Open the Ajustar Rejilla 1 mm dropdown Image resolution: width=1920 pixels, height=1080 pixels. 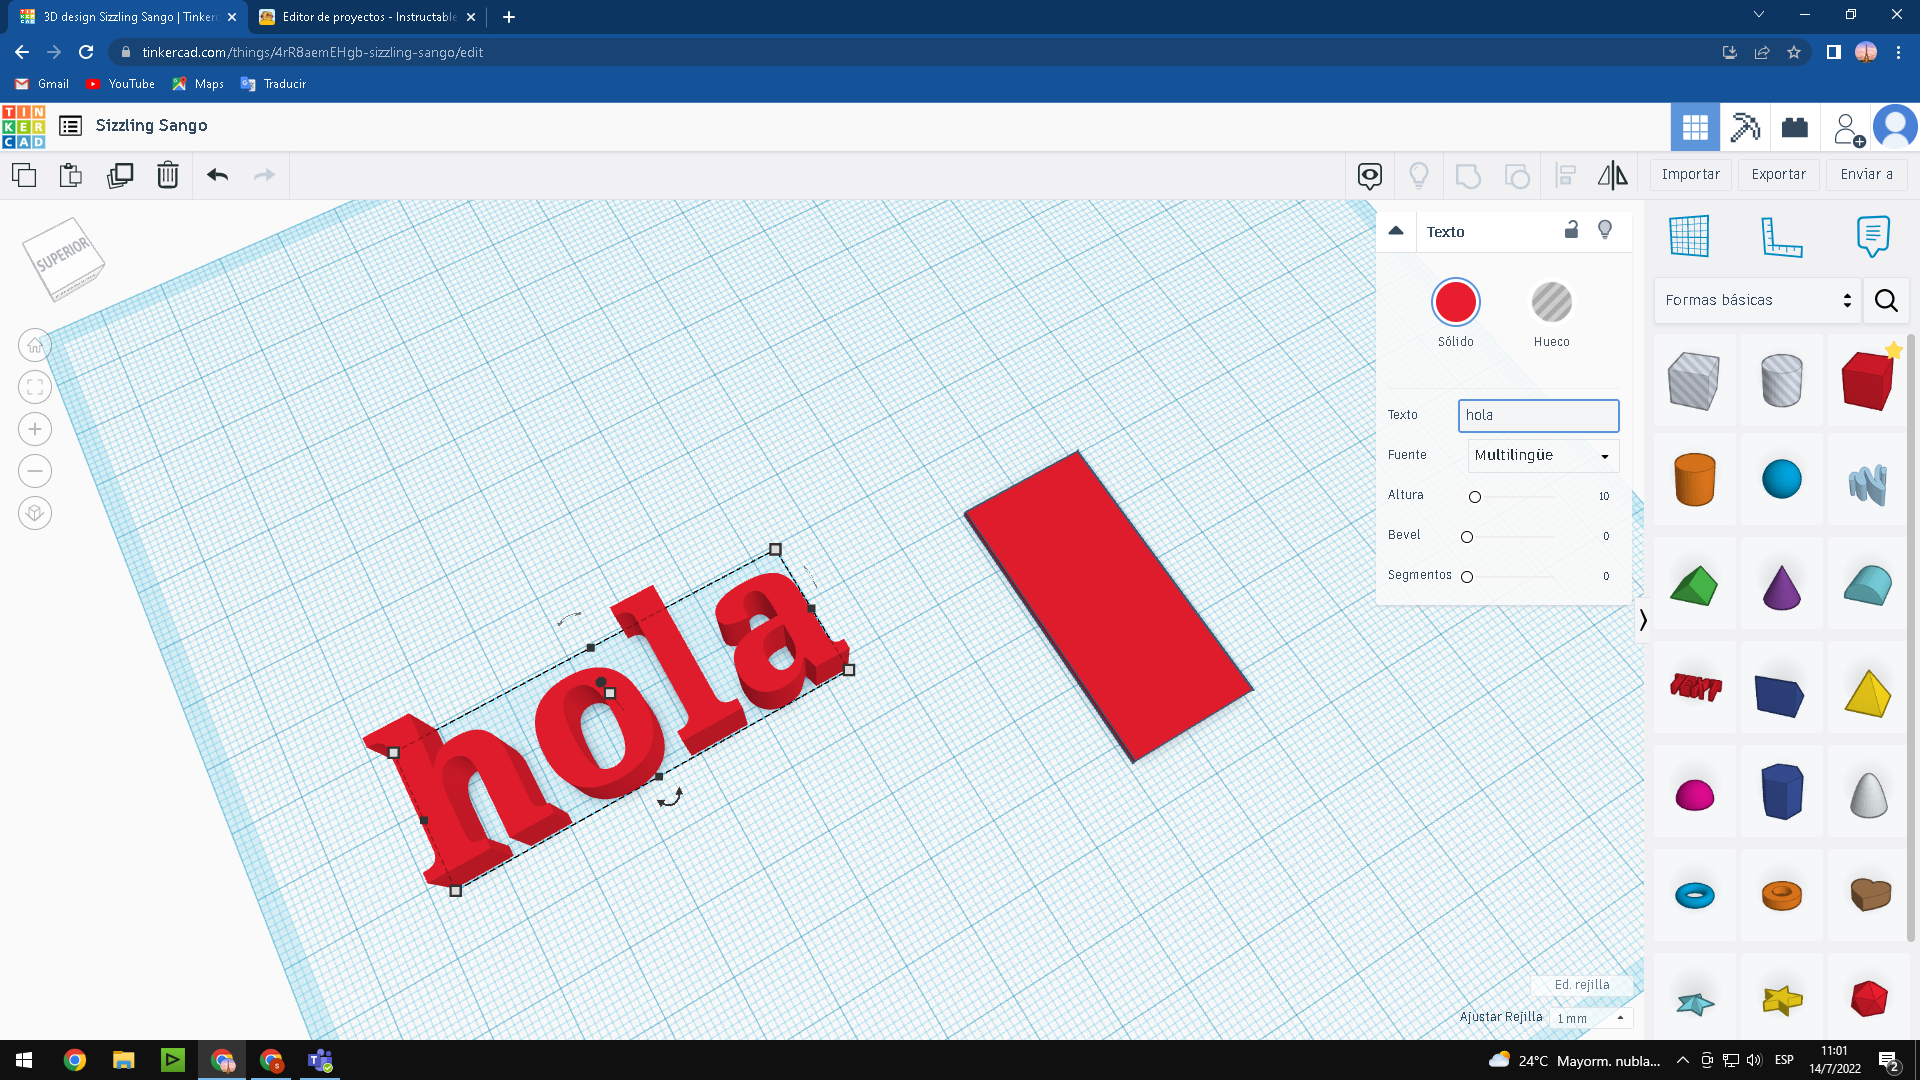pyautogui.click(x=1590, y=1018)
